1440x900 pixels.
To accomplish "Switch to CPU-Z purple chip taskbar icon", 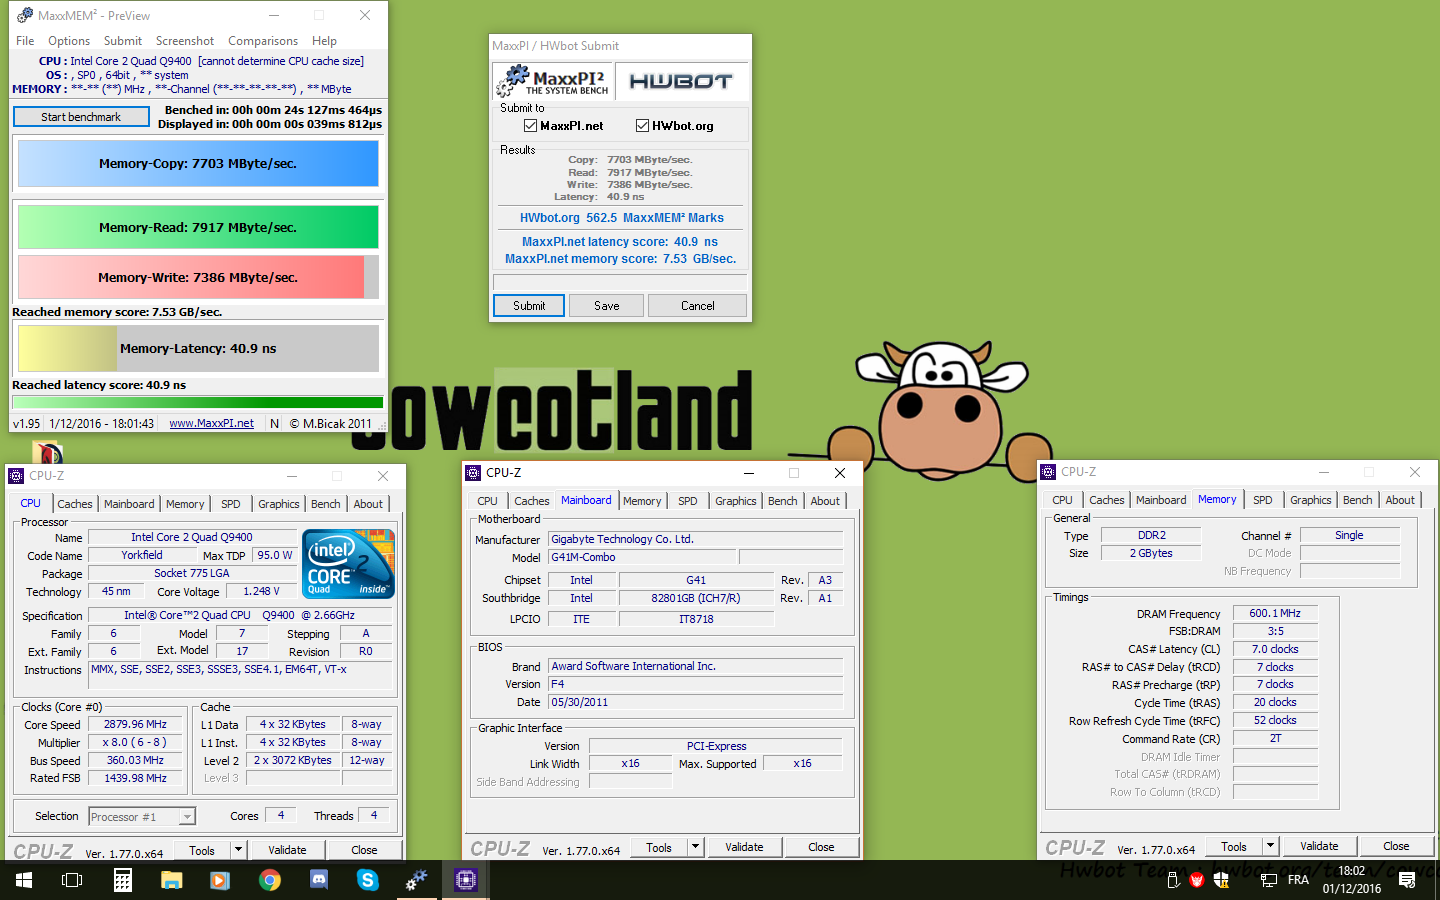I will click(x=465, y=880).
